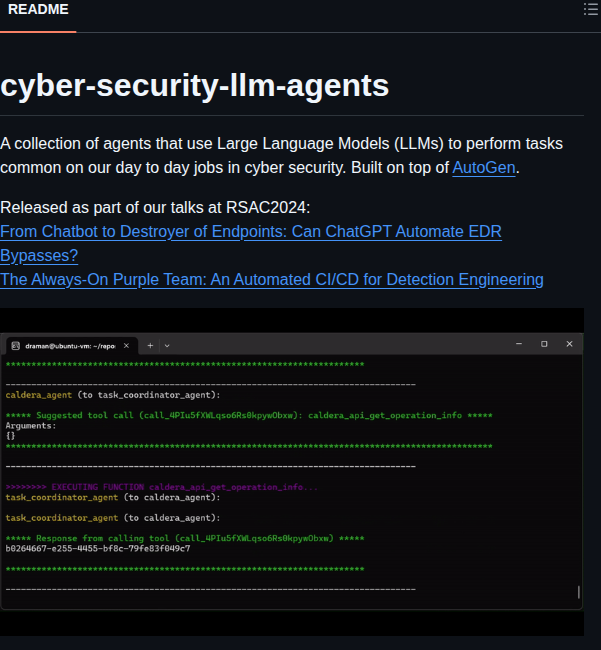Click the 'Arguments:' text in terminal

[31, 426]
